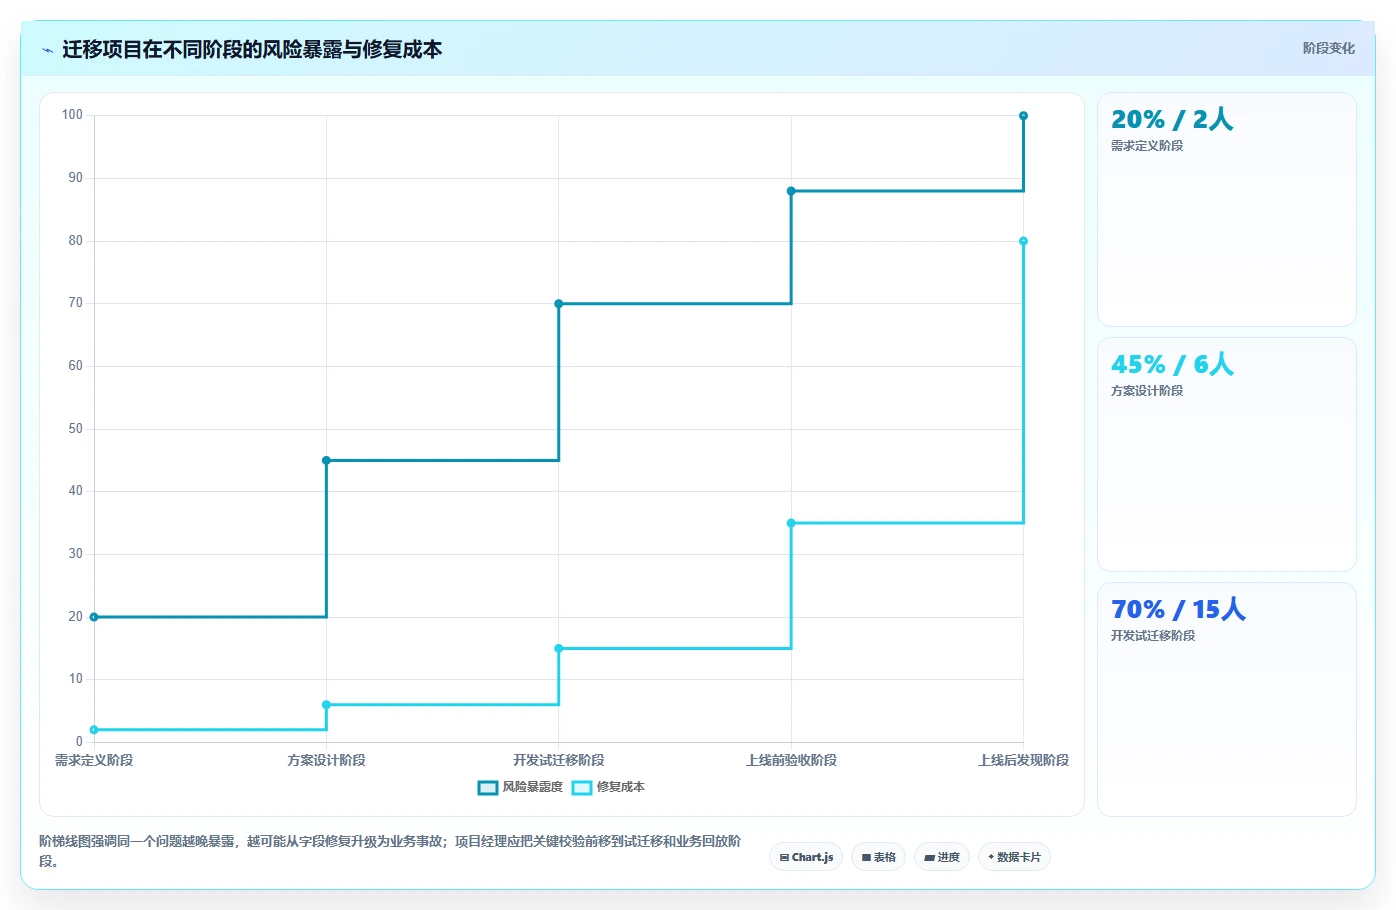
Task: Click the 需求定义阶段 x-axis label
Action: click(94, 760)
